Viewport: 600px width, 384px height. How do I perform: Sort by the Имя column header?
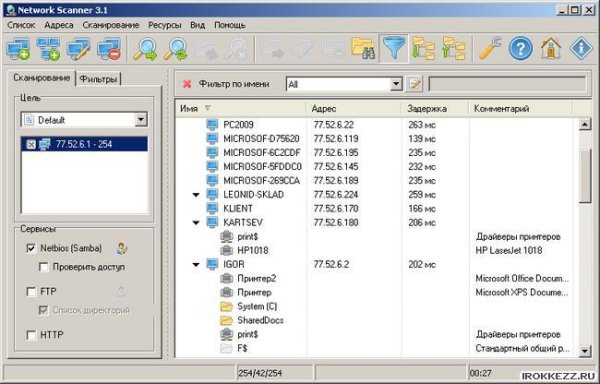(241, 109)
